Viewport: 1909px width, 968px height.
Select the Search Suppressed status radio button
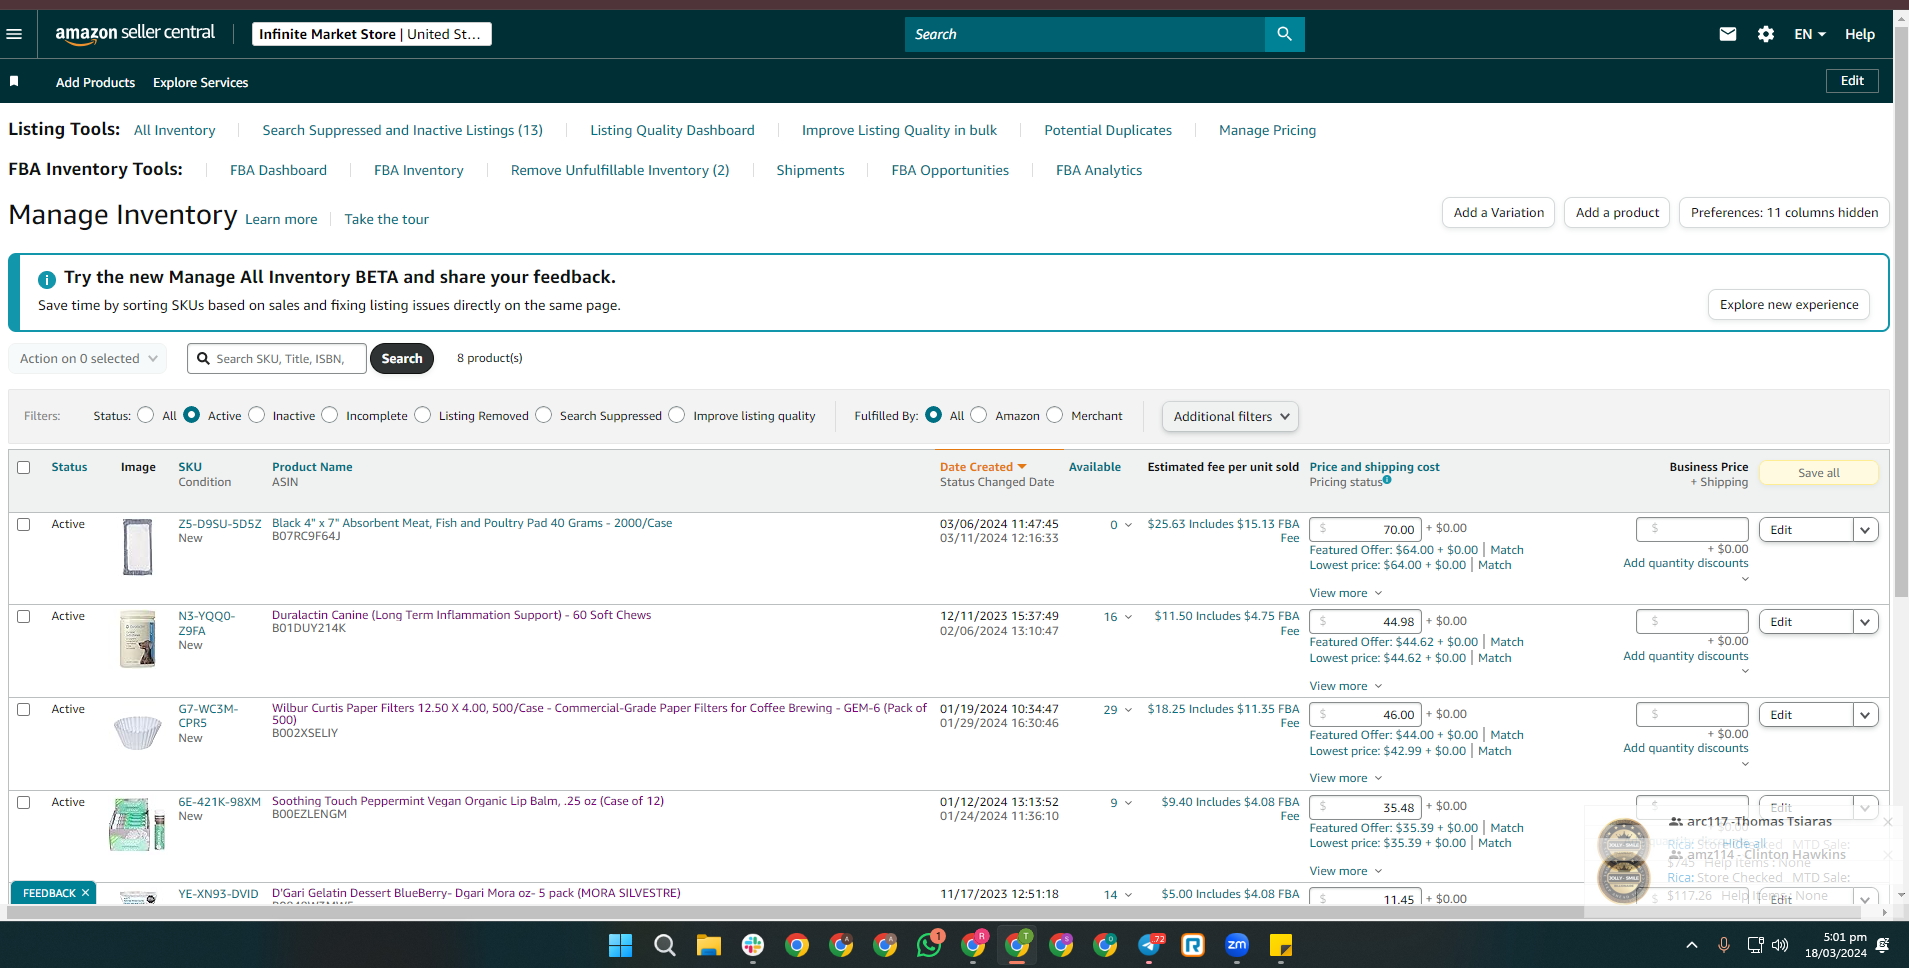(x=544, y=415)
